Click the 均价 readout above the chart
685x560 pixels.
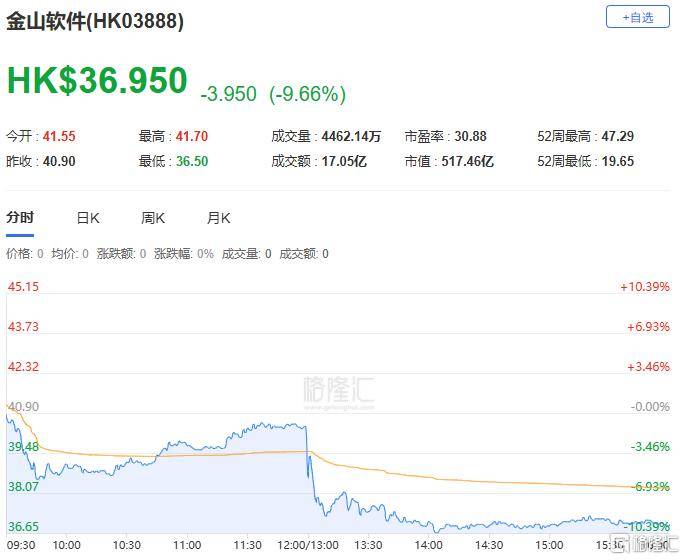click(x=70, y=254)
